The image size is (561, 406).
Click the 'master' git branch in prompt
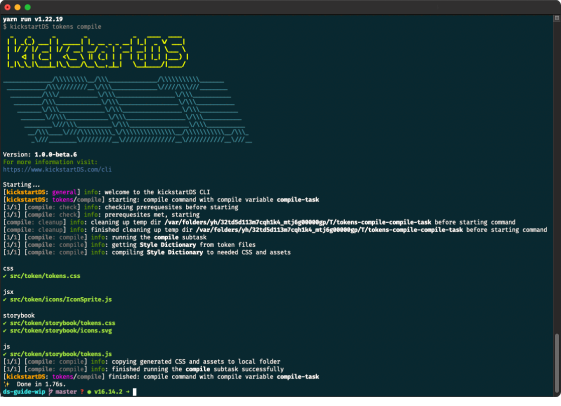point(66,392)
